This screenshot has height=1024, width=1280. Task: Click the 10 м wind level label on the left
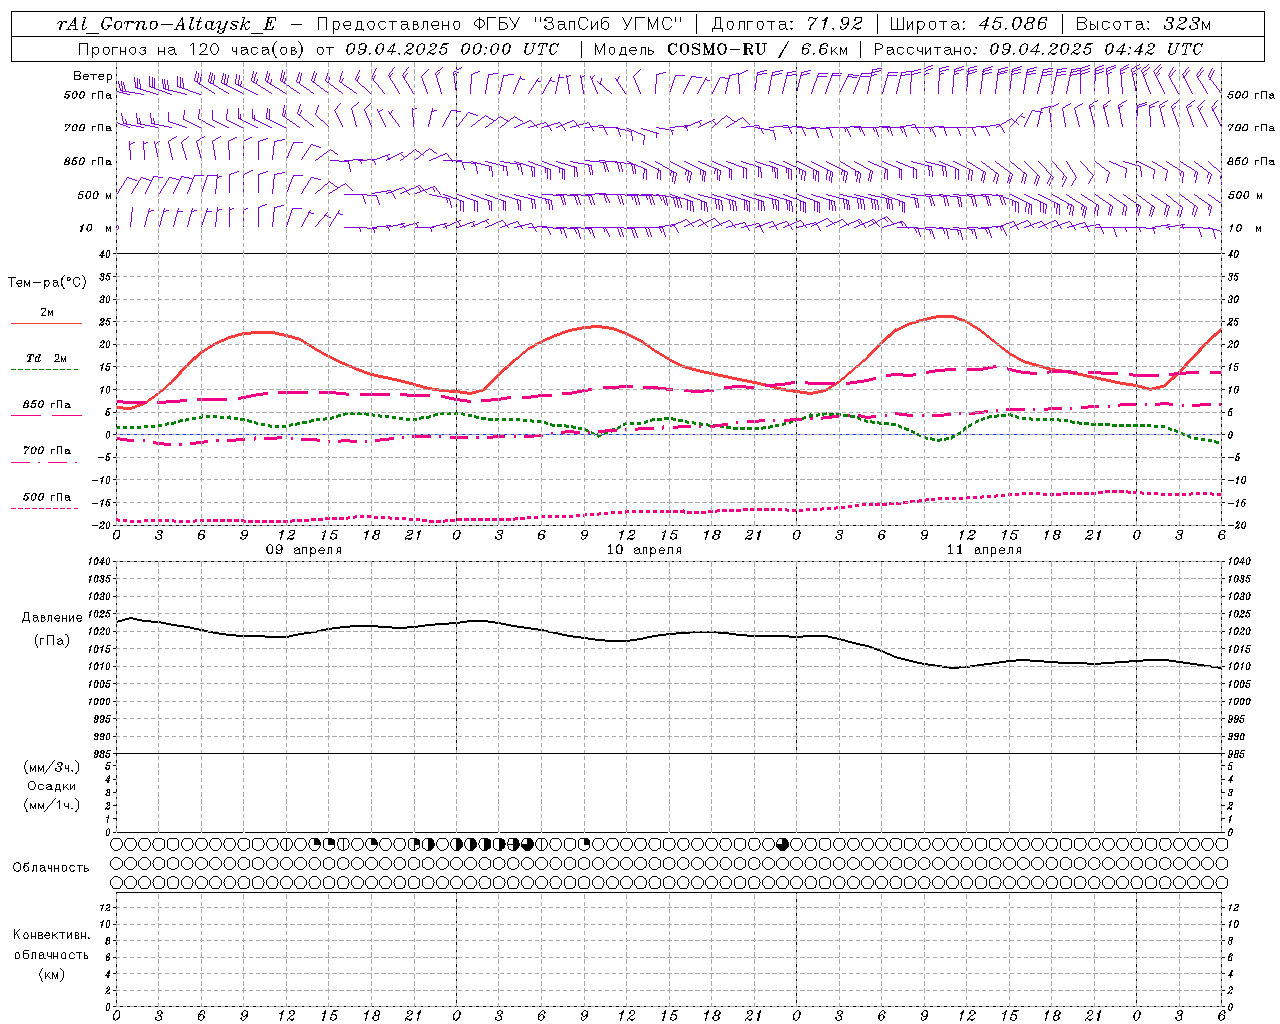coord(95,228)
